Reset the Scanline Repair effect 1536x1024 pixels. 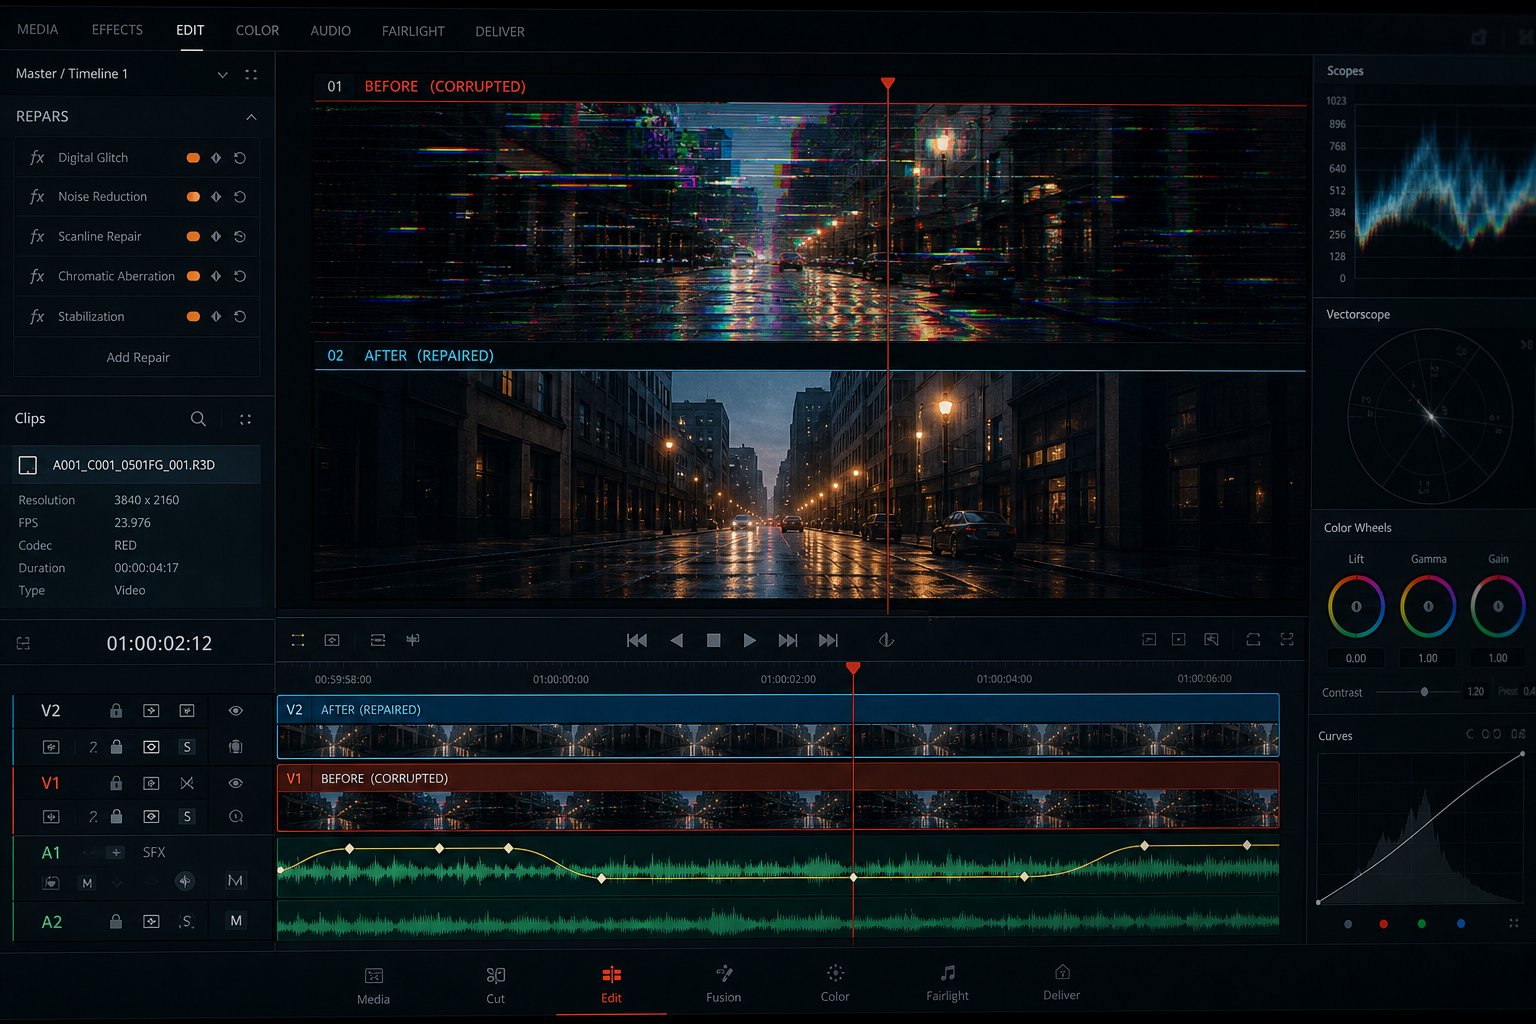pyautogui.click(x=240, y=237)
